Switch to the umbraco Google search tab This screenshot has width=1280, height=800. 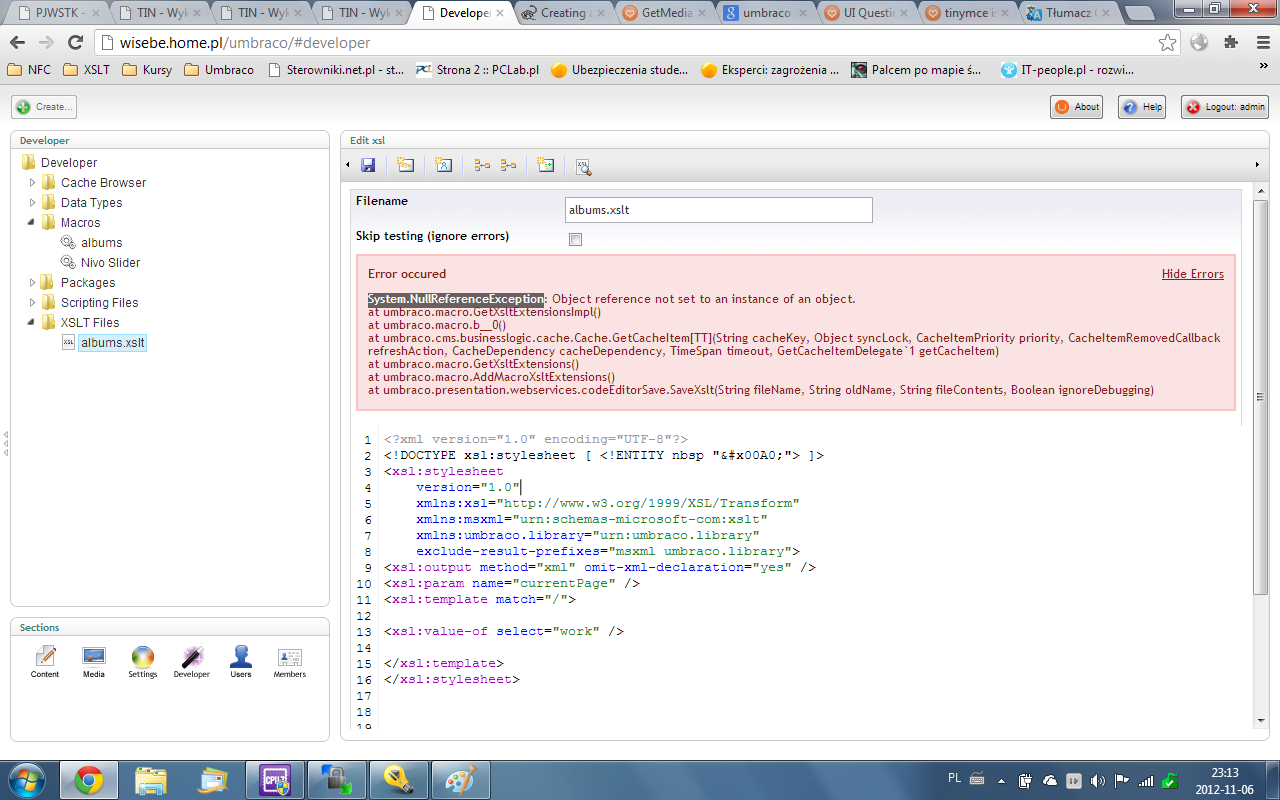[x=764, y=13]
